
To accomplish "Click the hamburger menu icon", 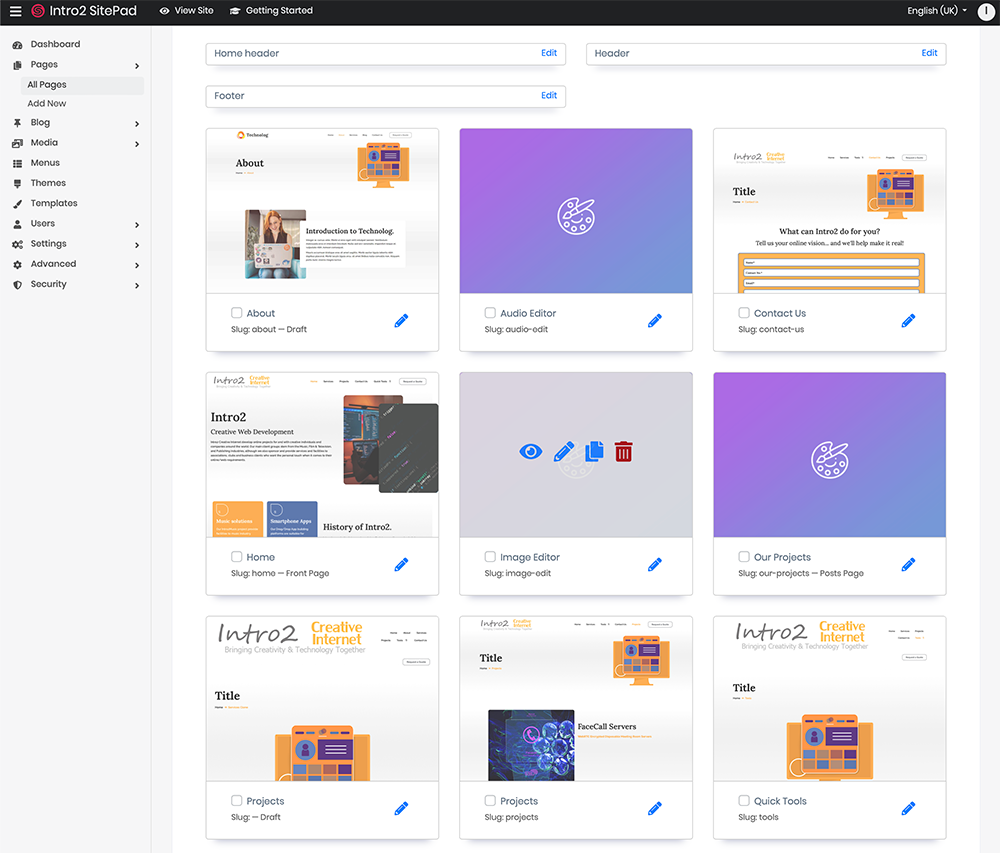I will [x=15, y=11].
